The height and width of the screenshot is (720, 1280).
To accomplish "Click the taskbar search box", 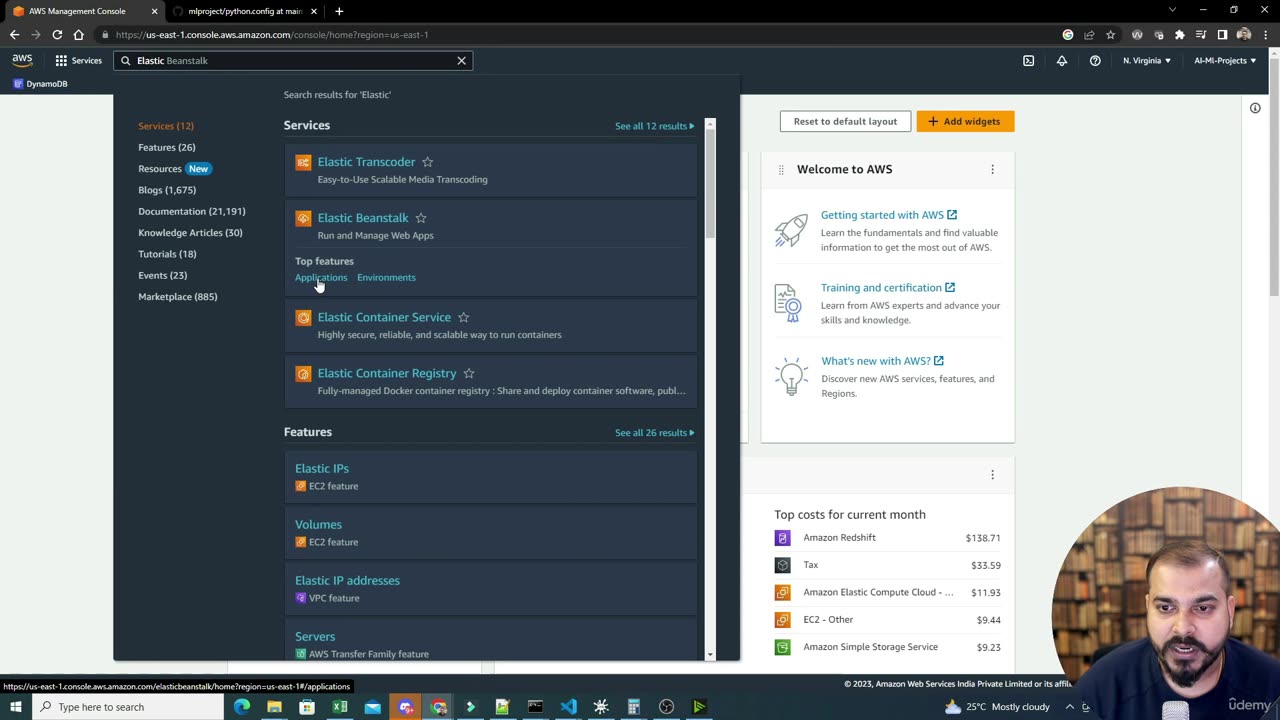I will (127, 707).
